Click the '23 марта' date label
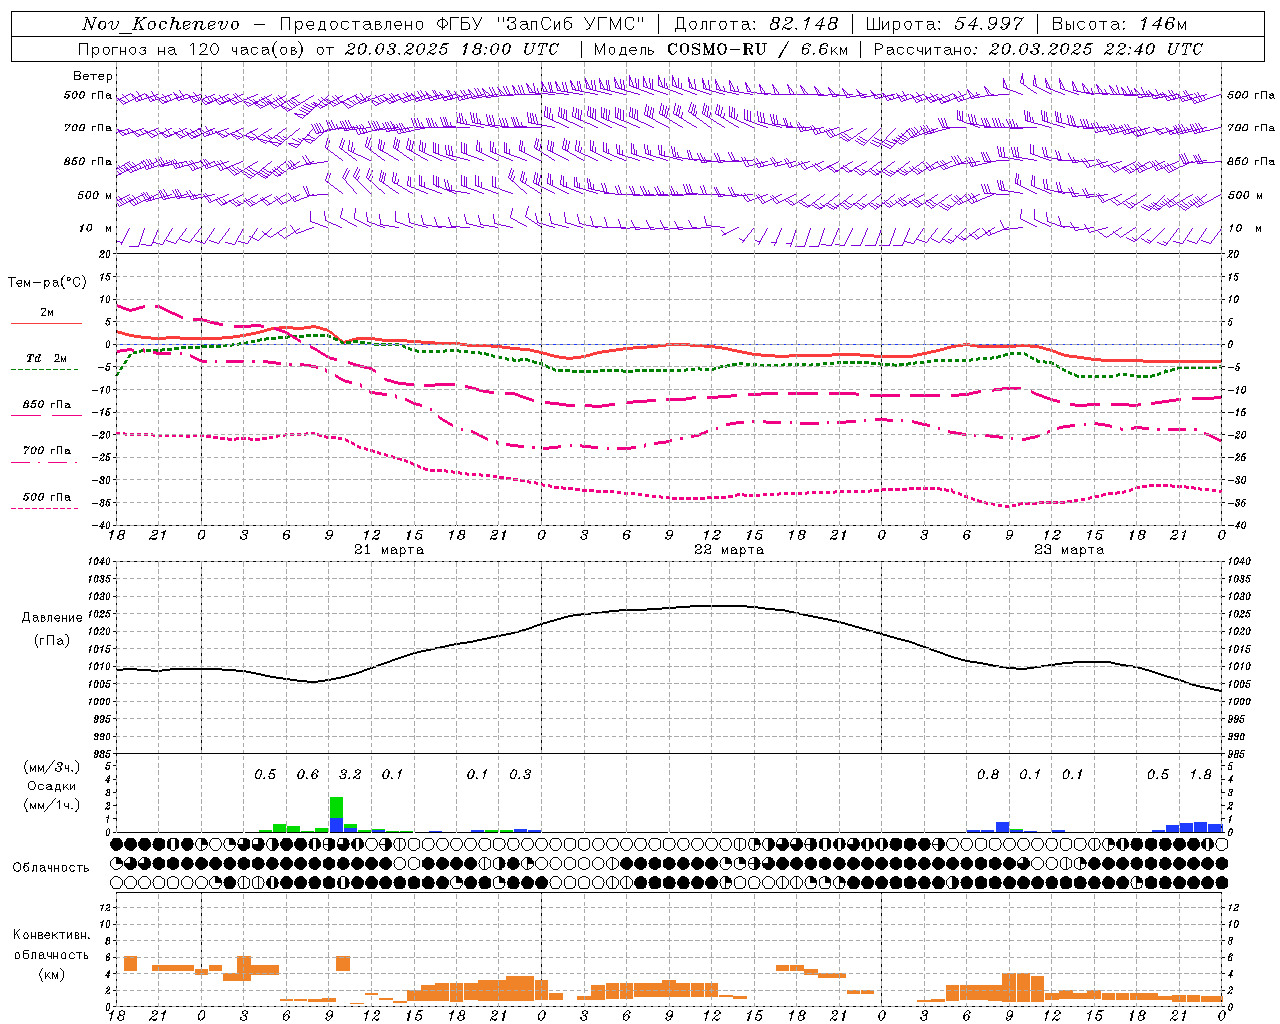The height and width of the screenshot is (1024, 1280). 1069,550
